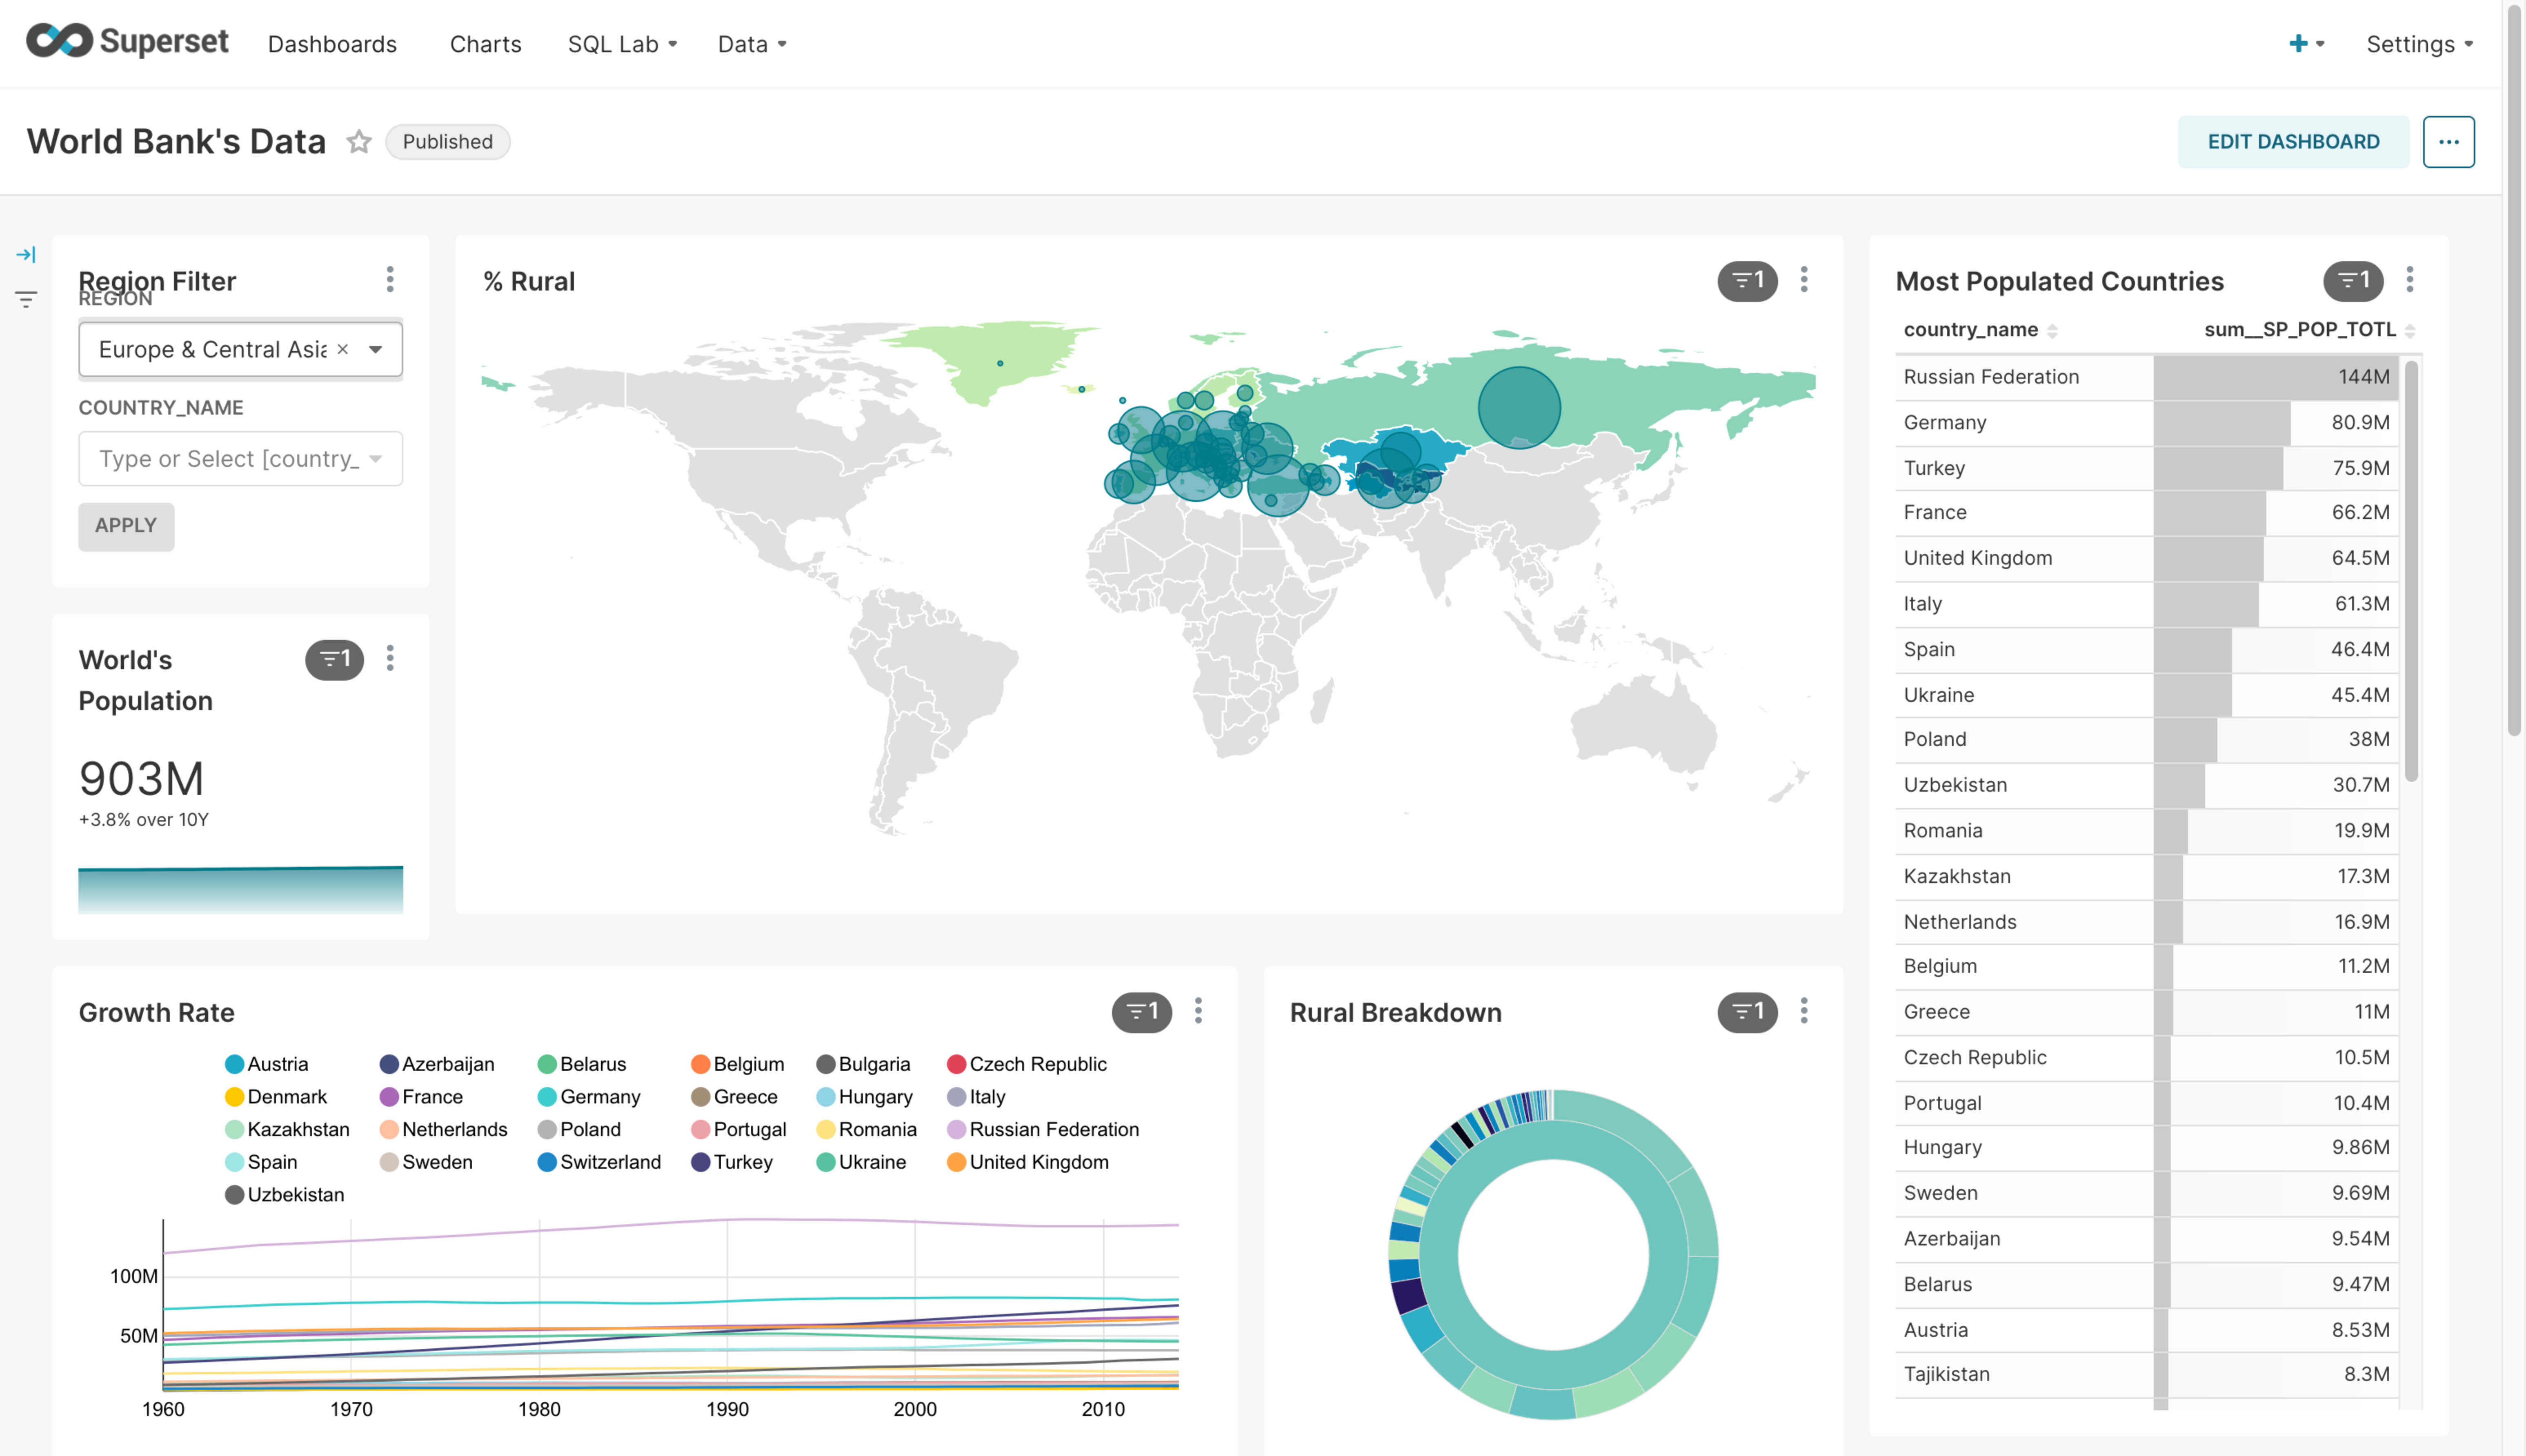This screenshot has height=1456, width=2526.
Task: Click the Switzerland legend color dot
Action: (x=547, y=1162)
